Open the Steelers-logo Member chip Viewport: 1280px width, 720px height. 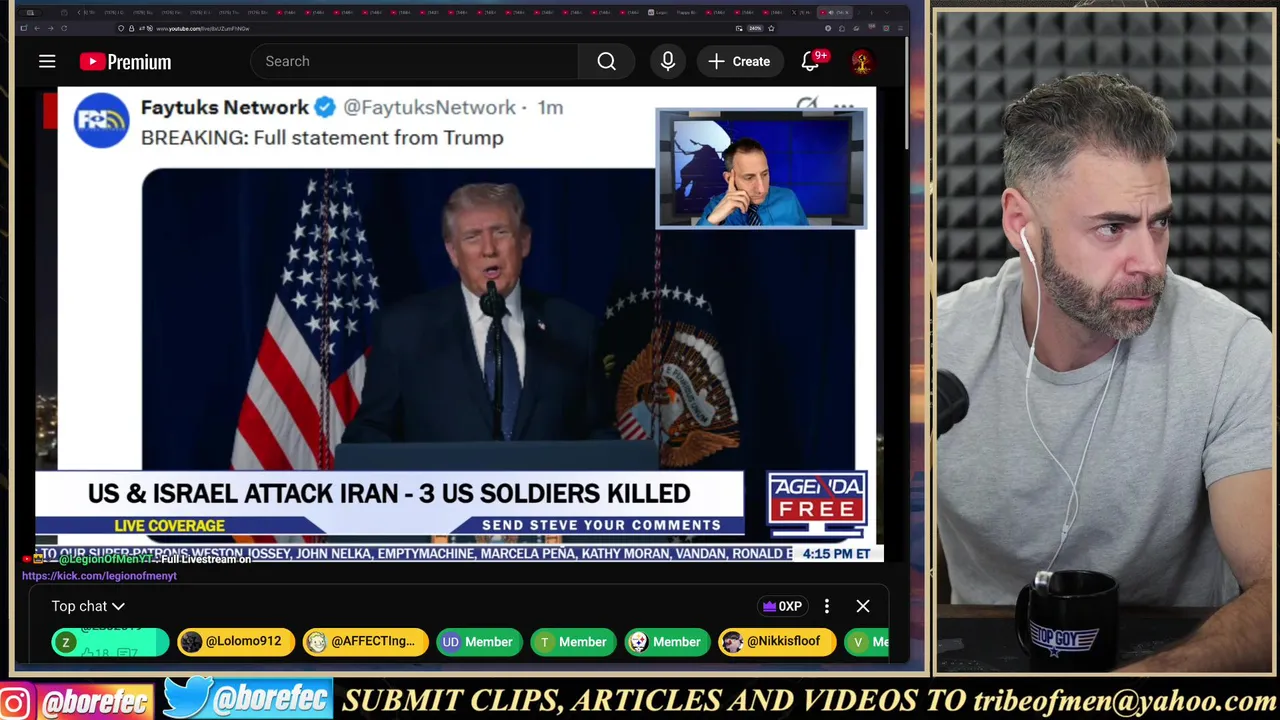(x=667, y=642)
